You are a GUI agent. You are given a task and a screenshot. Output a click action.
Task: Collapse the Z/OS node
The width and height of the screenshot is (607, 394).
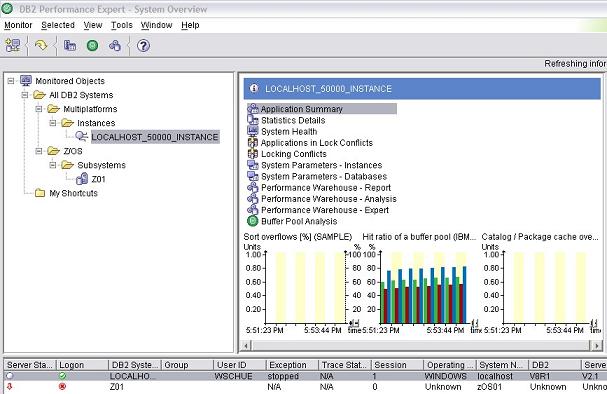[39, 151]
